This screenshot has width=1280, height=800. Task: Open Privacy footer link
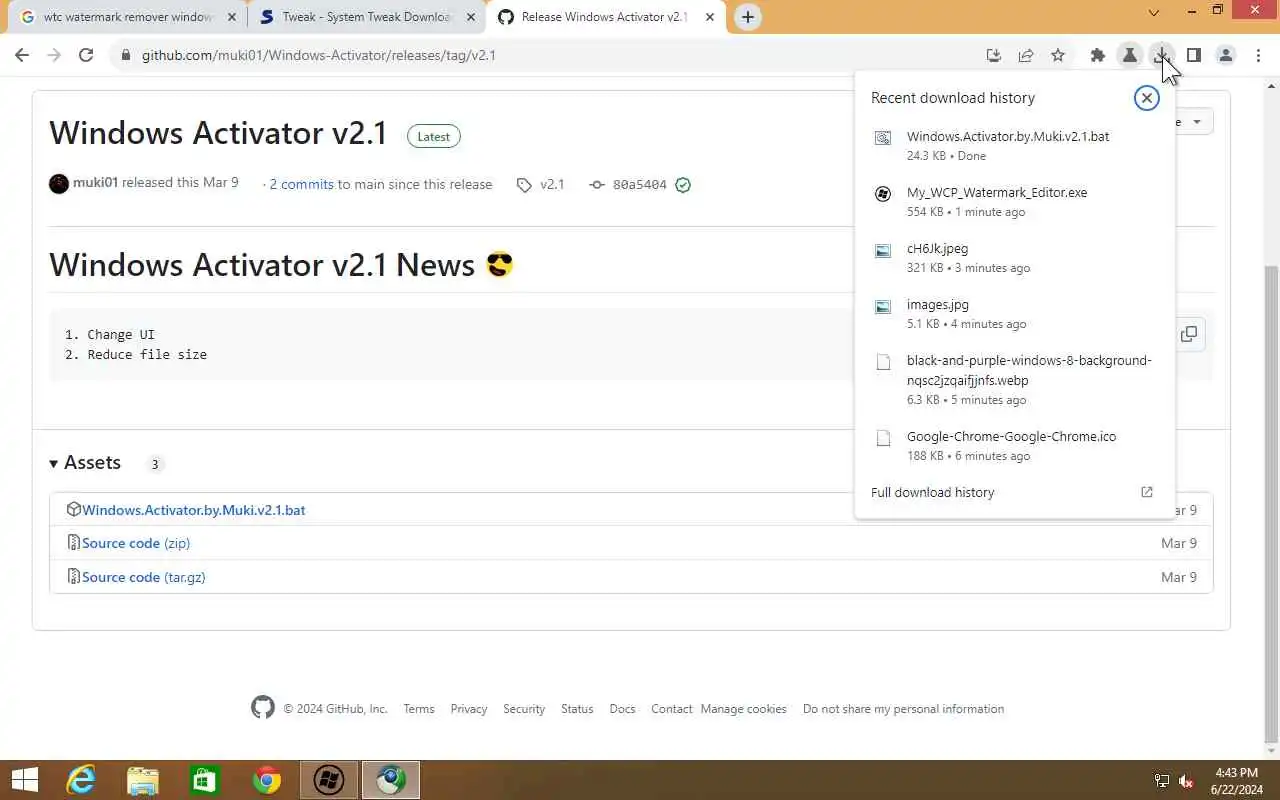point(469,709)
